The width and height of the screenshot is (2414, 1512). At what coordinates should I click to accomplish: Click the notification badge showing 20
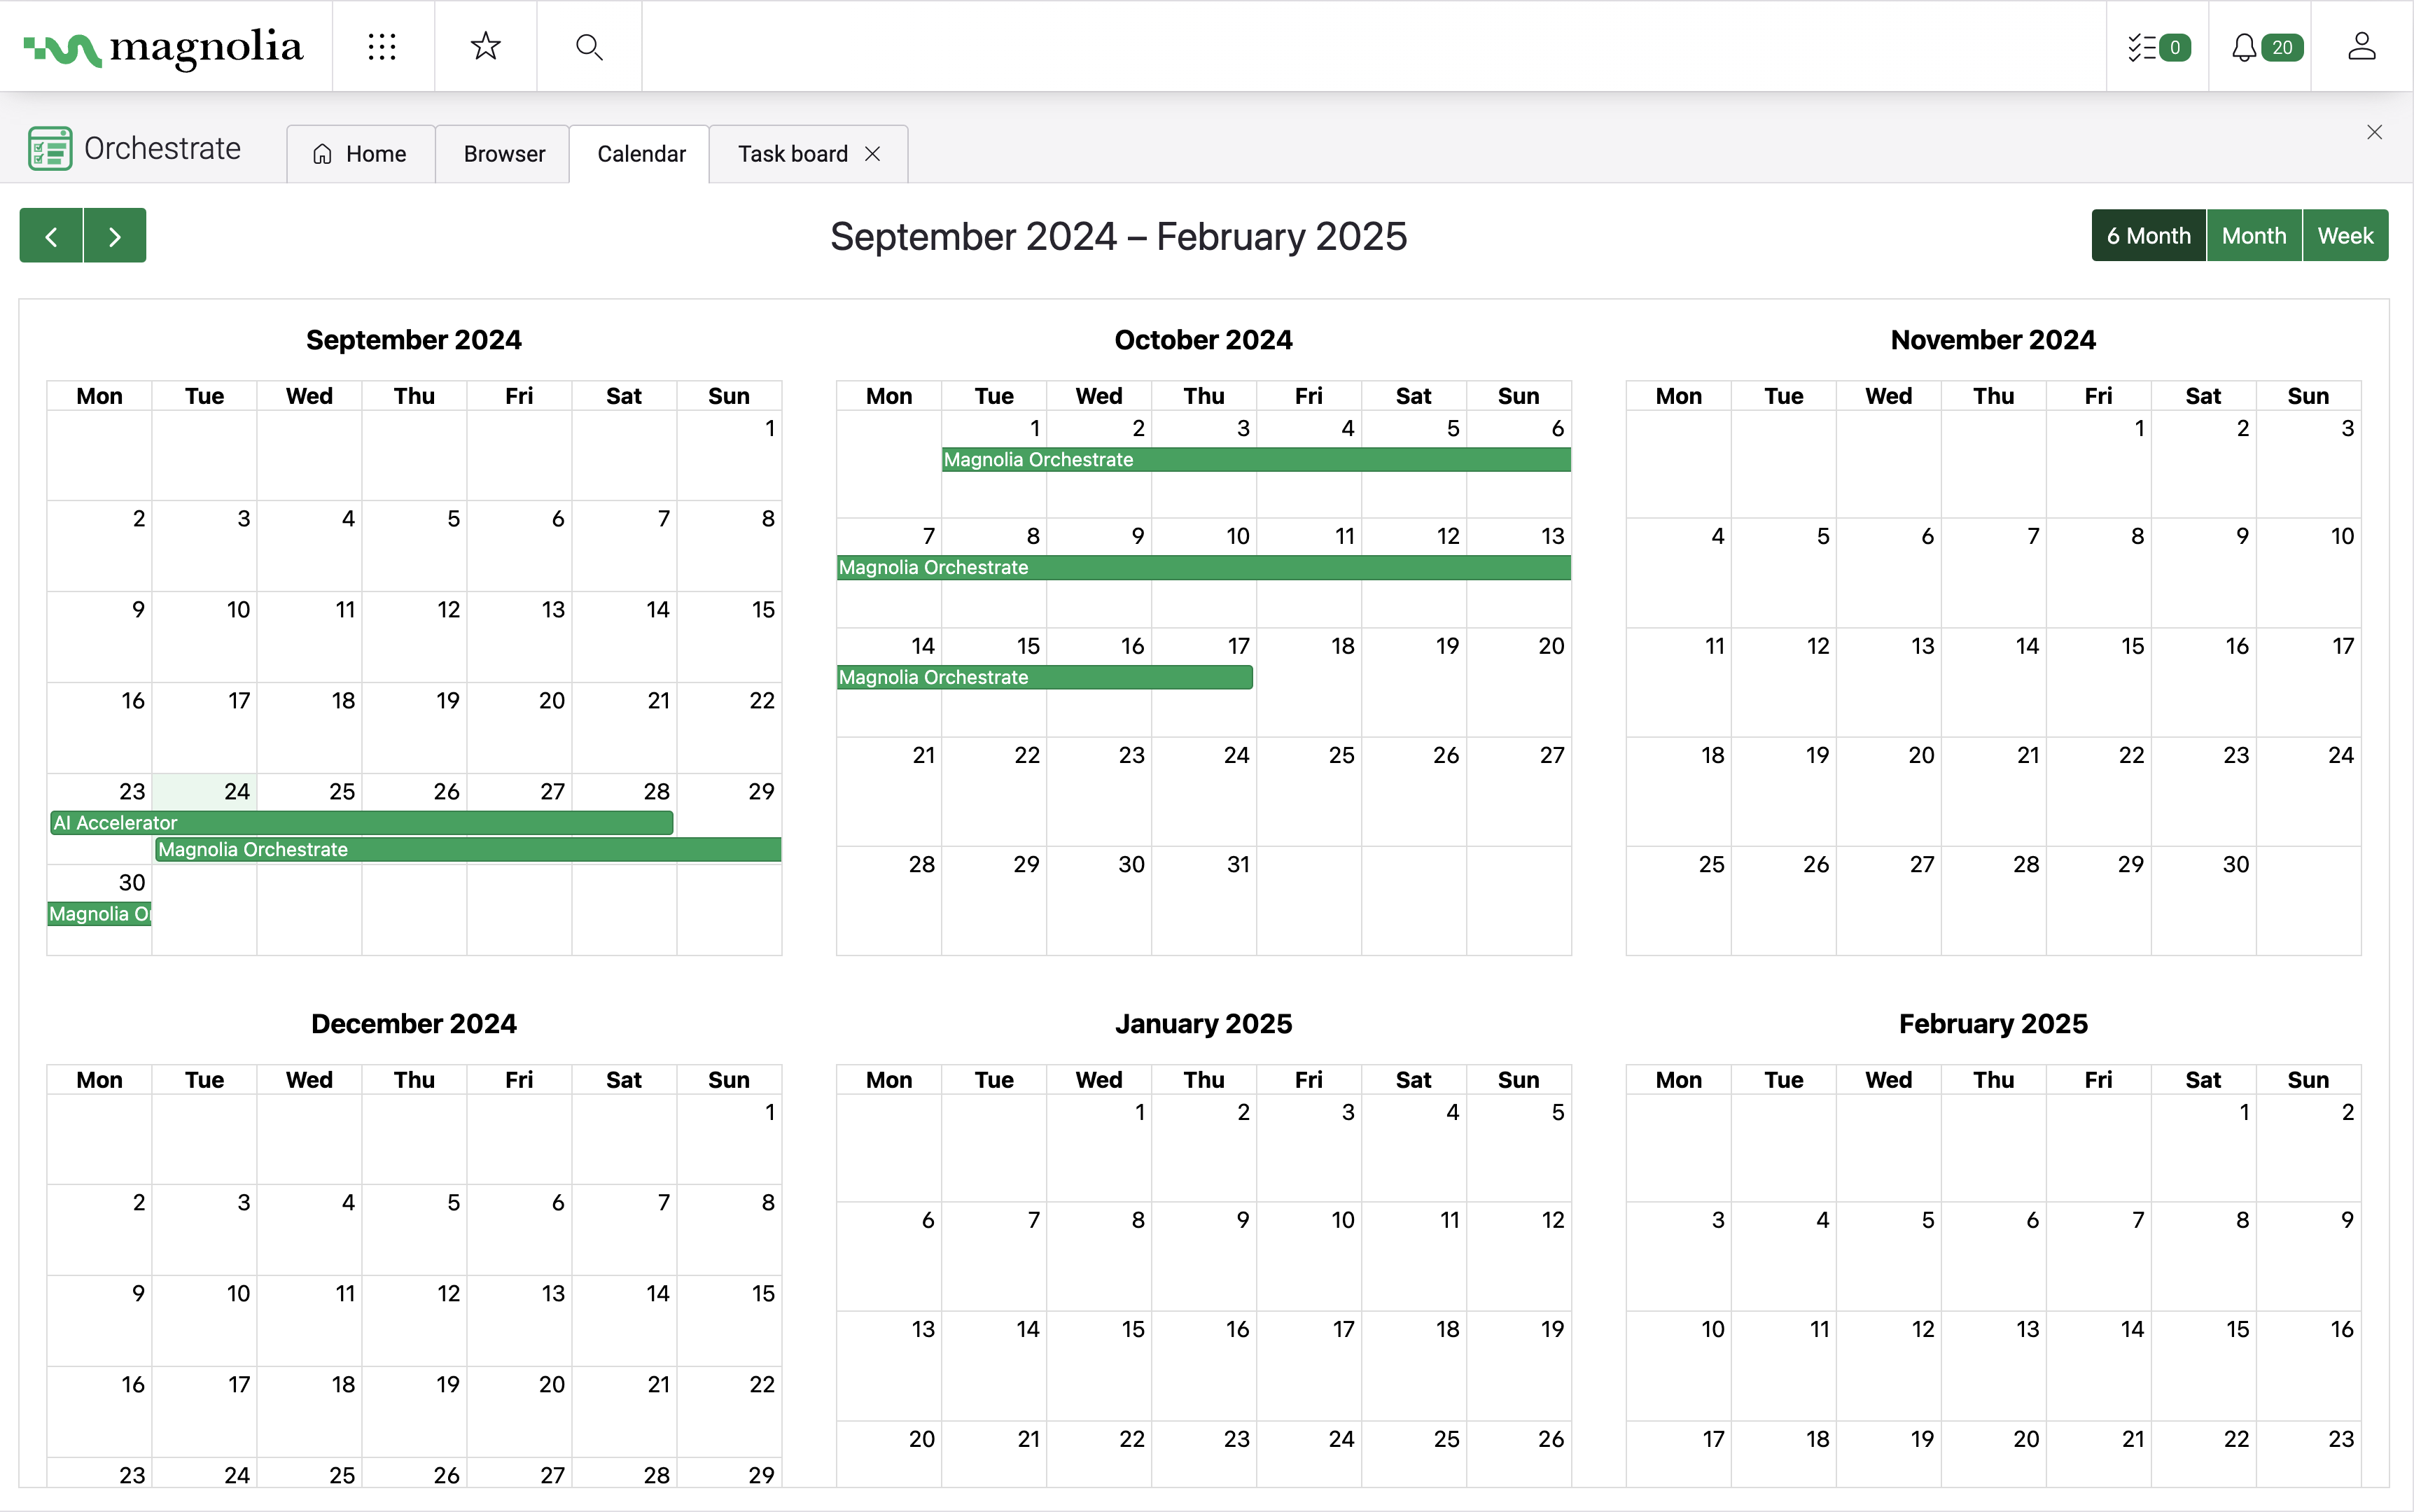pos(2282,47)
